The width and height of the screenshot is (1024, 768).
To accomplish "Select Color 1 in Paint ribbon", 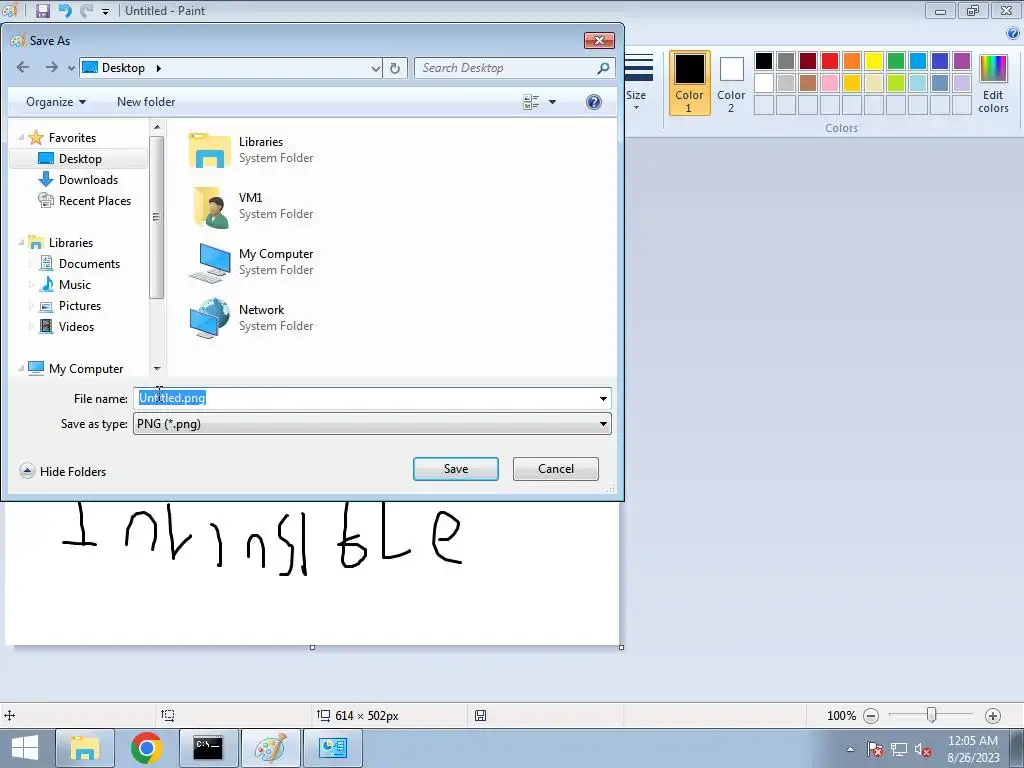I will coord(690,83).
